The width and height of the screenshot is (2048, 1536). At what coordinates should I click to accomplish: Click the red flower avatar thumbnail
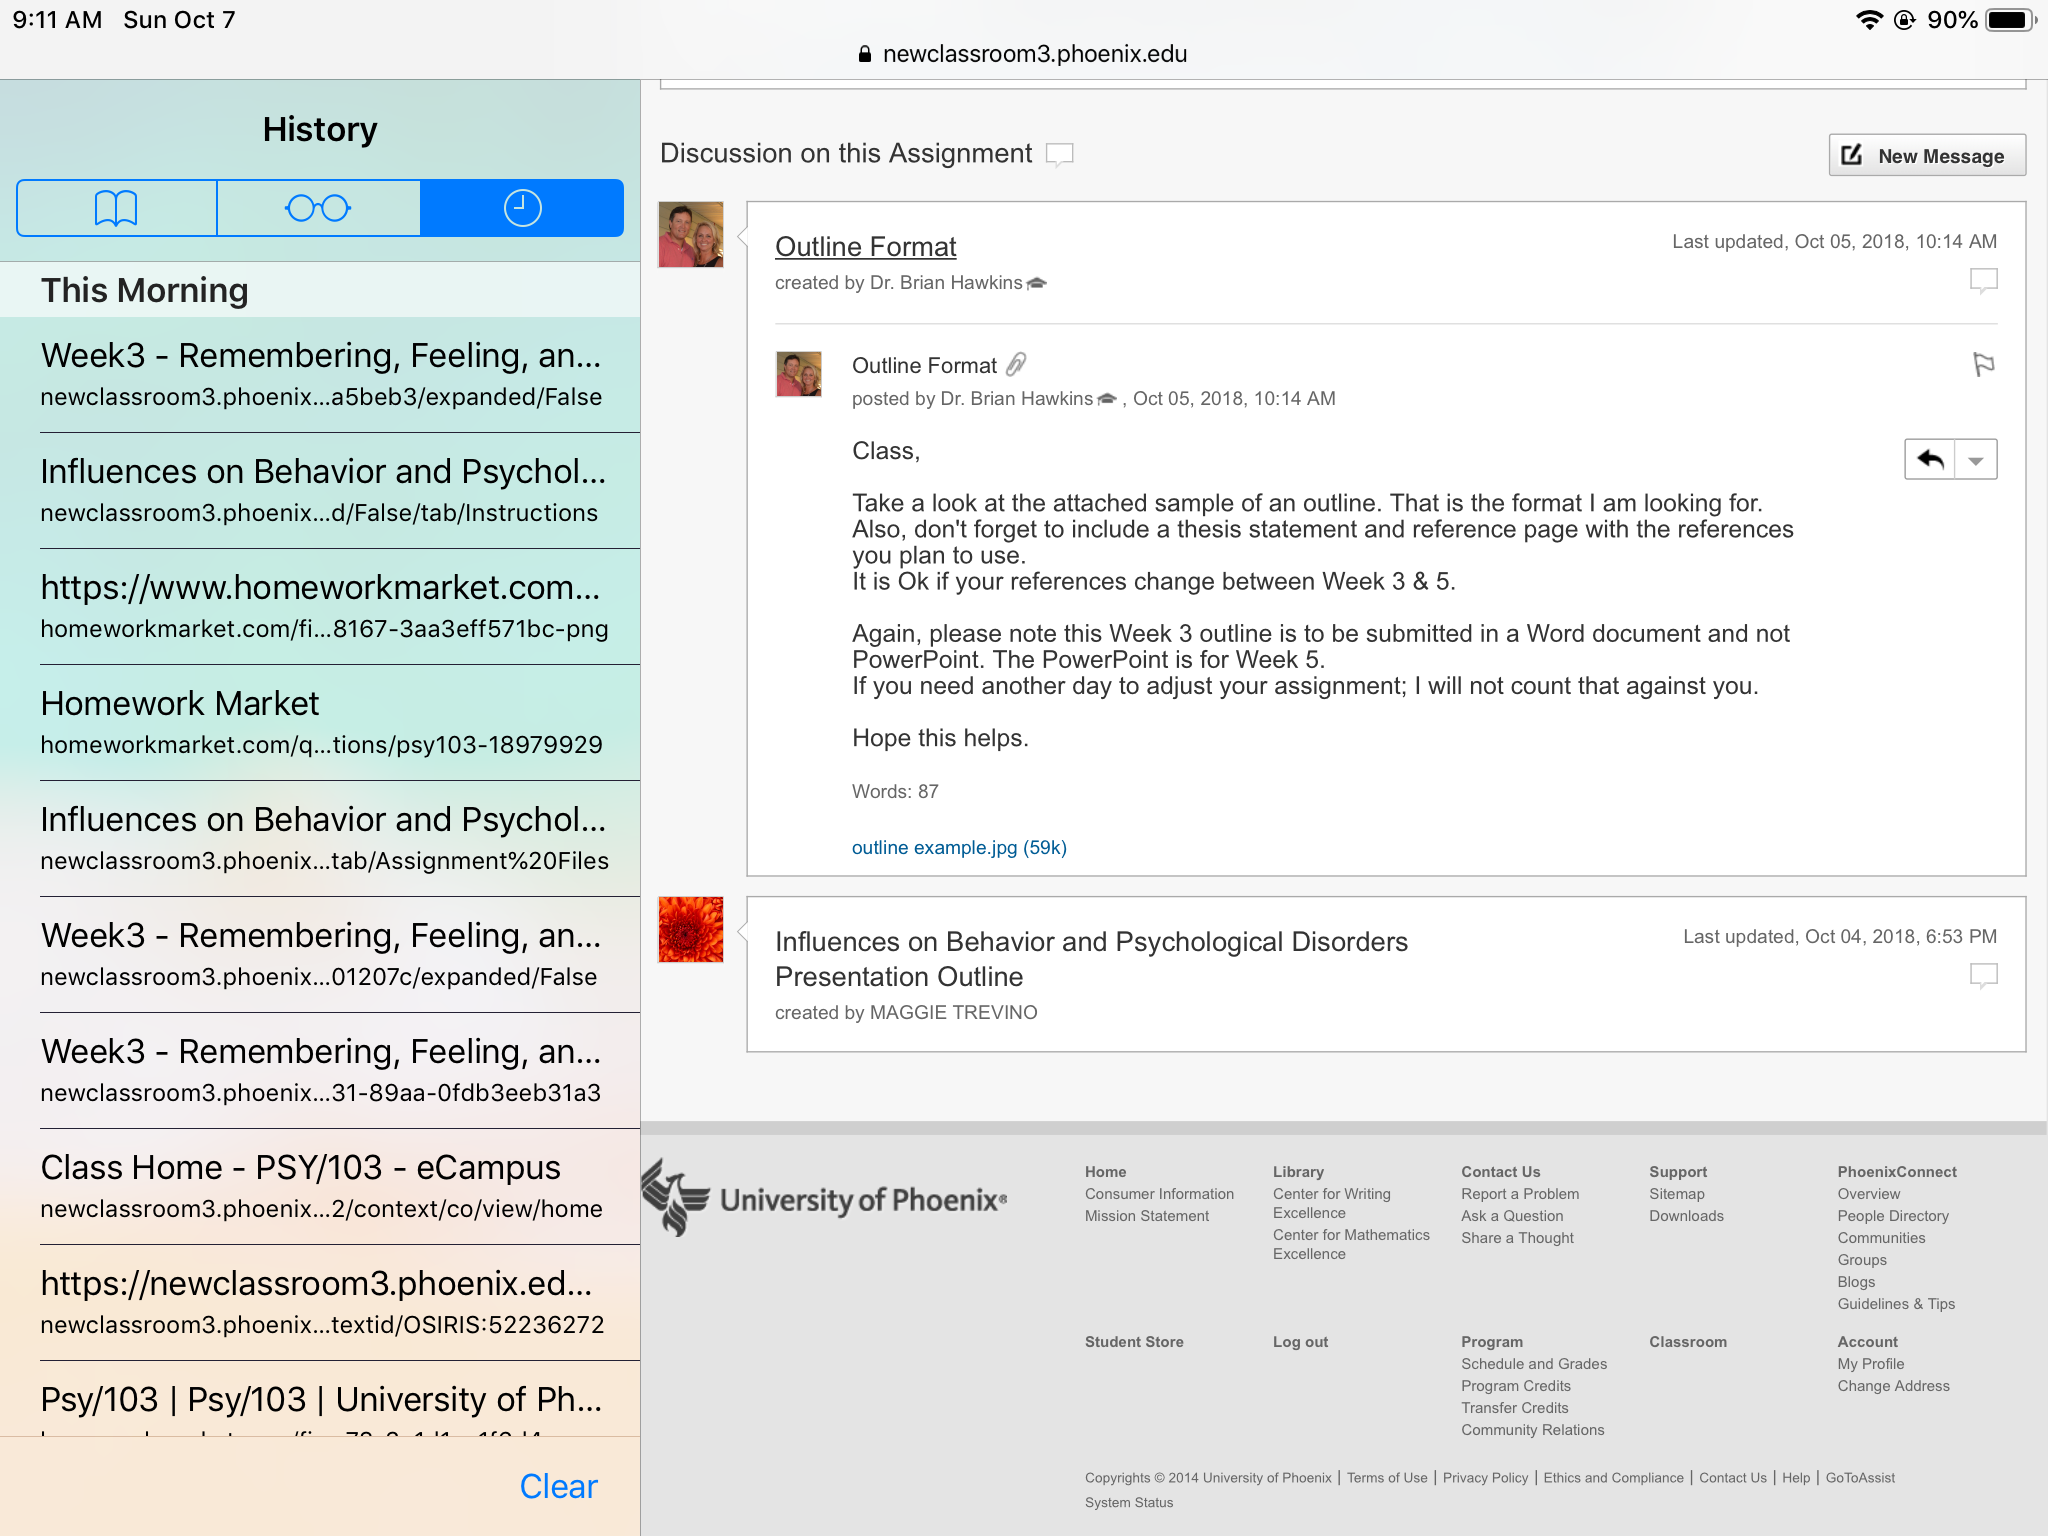tap(691, 930)
